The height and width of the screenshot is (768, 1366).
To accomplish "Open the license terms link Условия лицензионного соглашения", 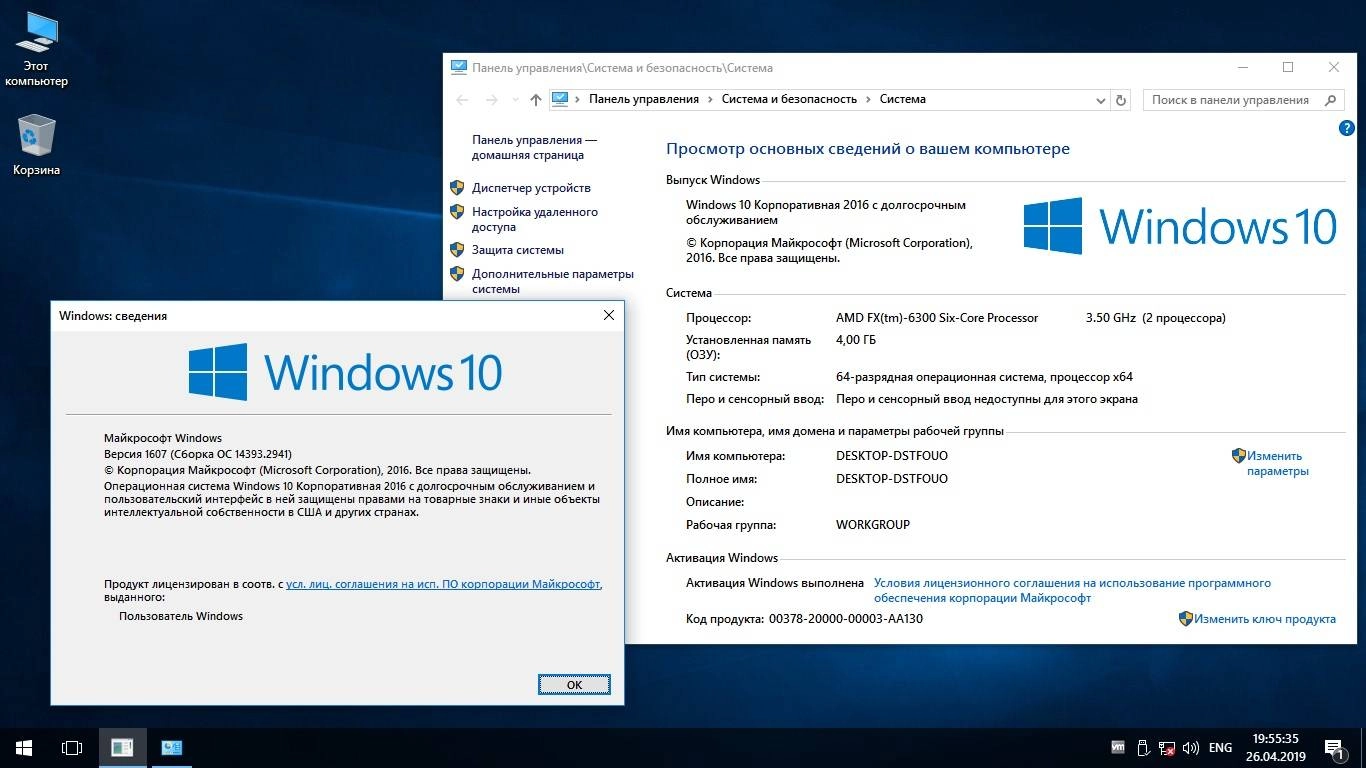I will pyautogui.click(x=1072, y=590).
